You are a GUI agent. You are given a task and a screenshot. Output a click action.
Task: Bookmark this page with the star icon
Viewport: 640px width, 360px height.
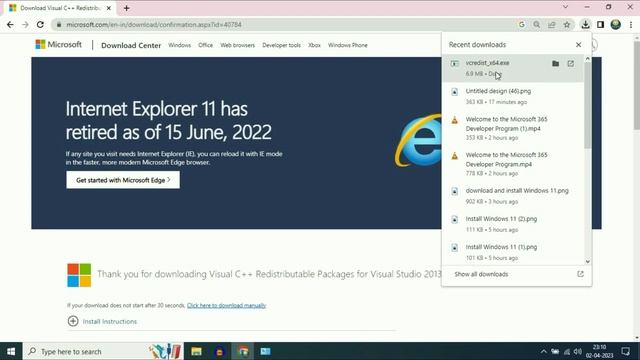[x=567, y=24]
